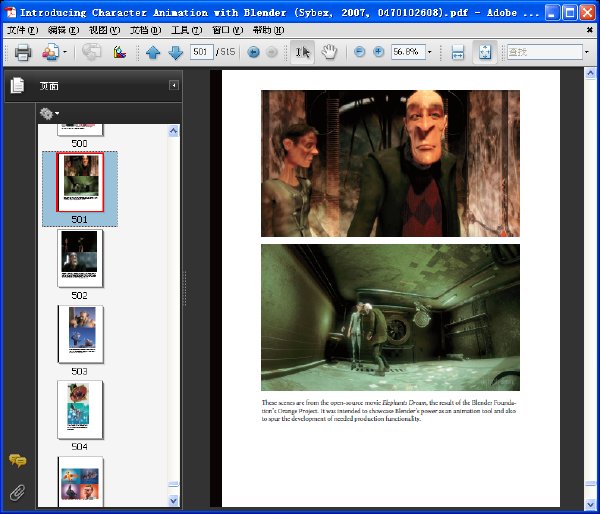Click the 查找 find search box
The image size is (600, 514).
click(545, 52)
